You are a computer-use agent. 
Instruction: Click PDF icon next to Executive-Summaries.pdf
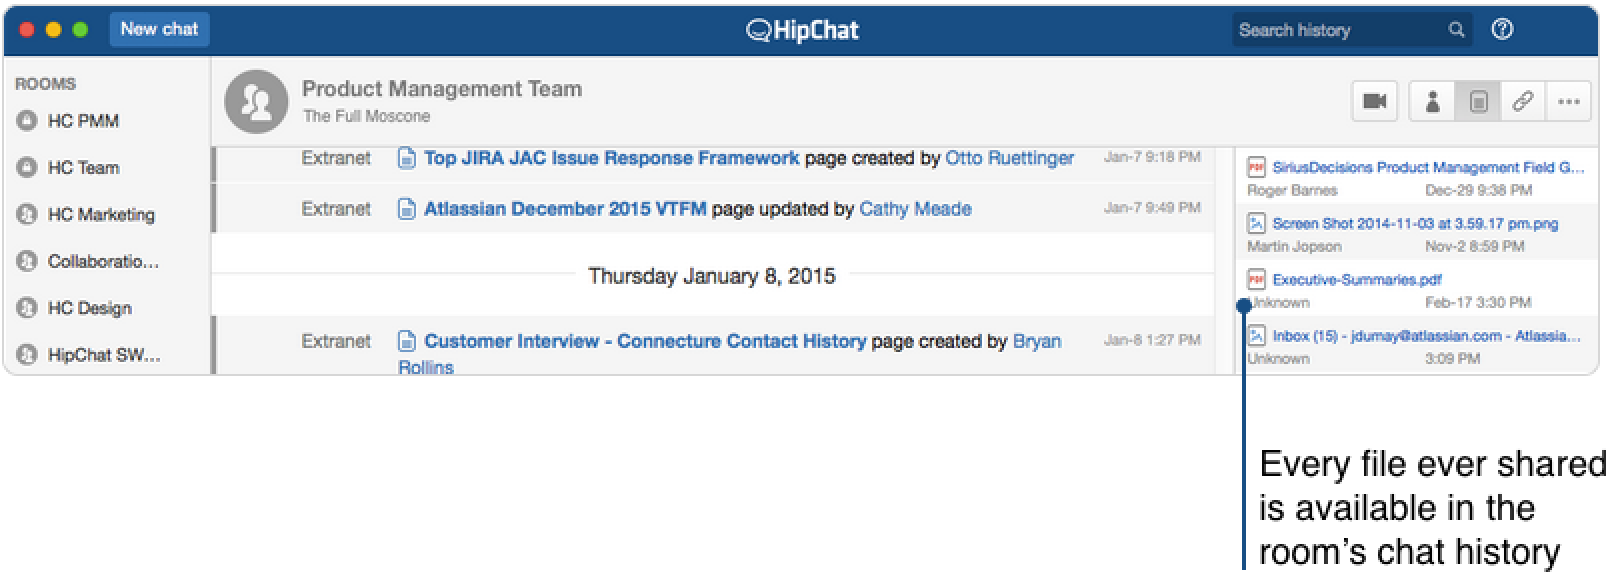(1256, 280)
